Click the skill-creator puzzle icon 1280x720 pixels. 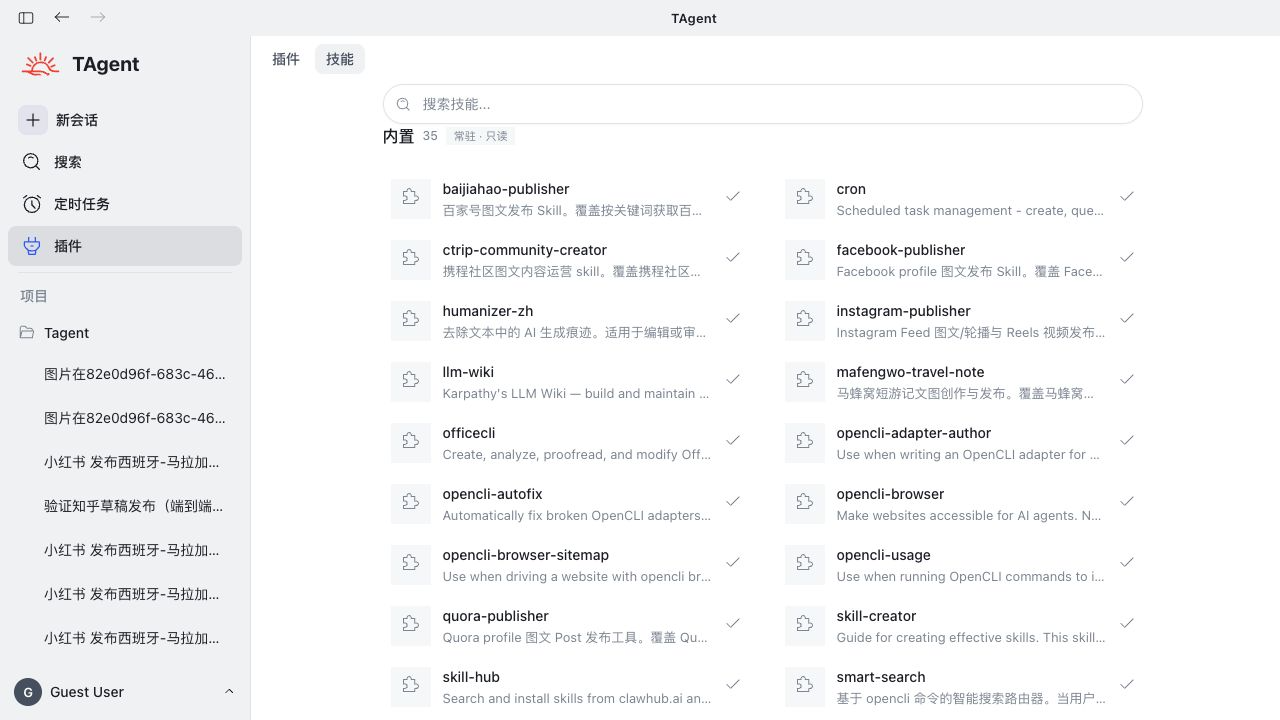(x=804, y=626)
